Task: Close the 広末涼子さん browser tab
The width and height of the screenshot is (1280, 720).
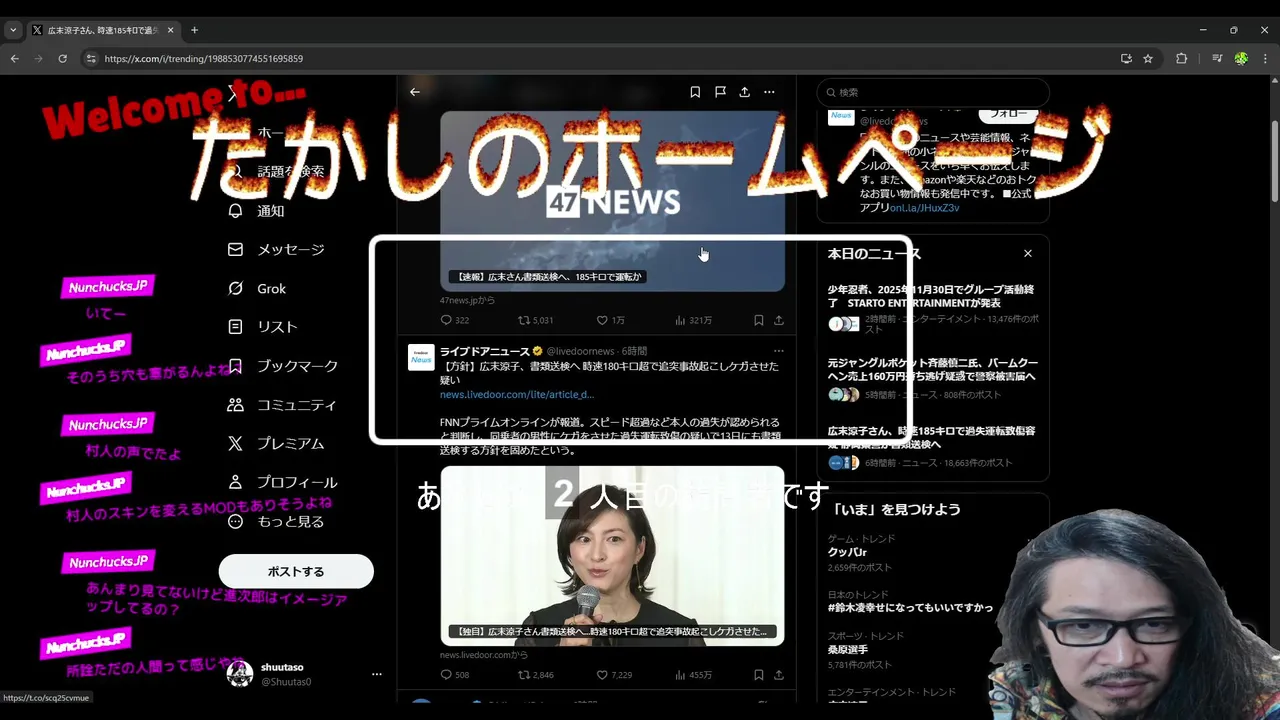Action: click(170, 30)
